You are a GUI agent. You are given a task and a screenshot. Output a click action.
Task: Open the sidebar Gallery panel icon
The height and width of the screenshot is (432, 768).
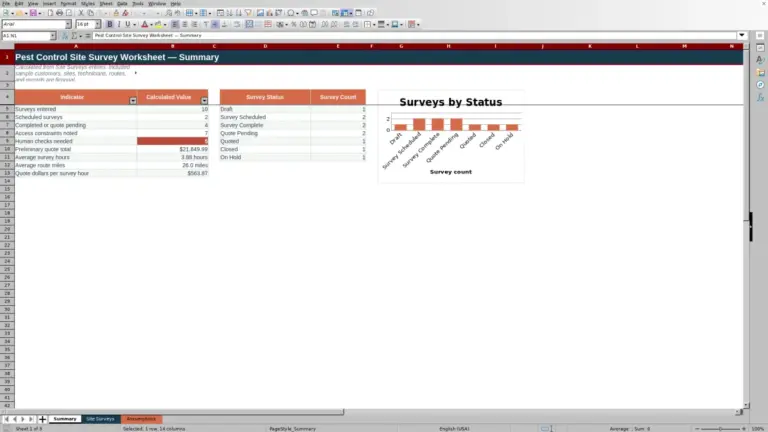pyautogui.click(x=760, y=72)
